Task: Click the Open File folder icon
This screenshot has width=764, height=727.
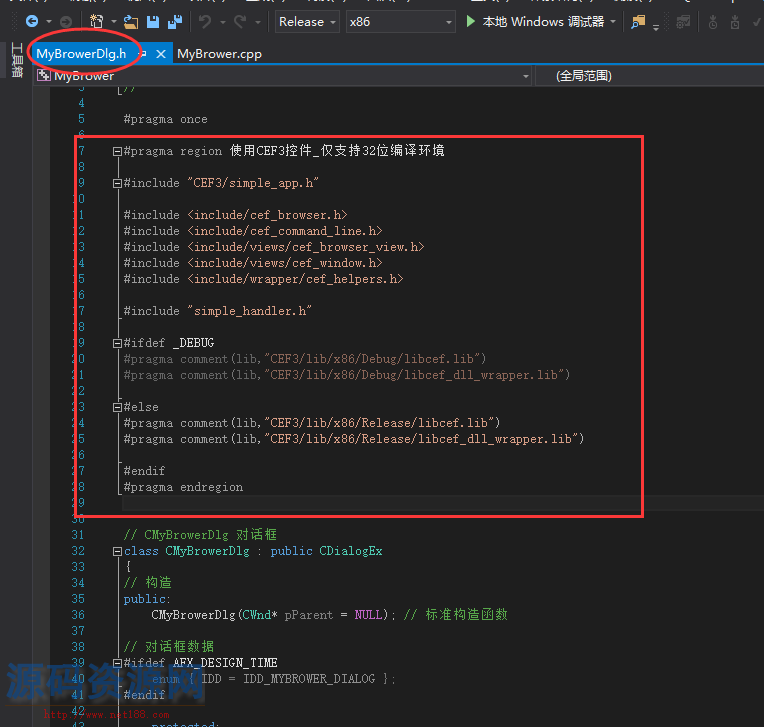Action: (131, 22)
